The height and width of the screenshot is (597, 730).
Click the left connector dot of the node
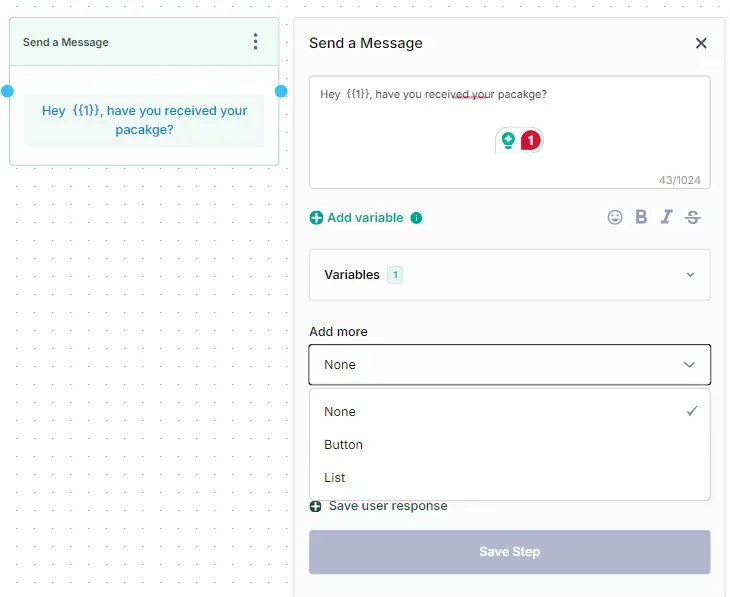pos(8,91)
